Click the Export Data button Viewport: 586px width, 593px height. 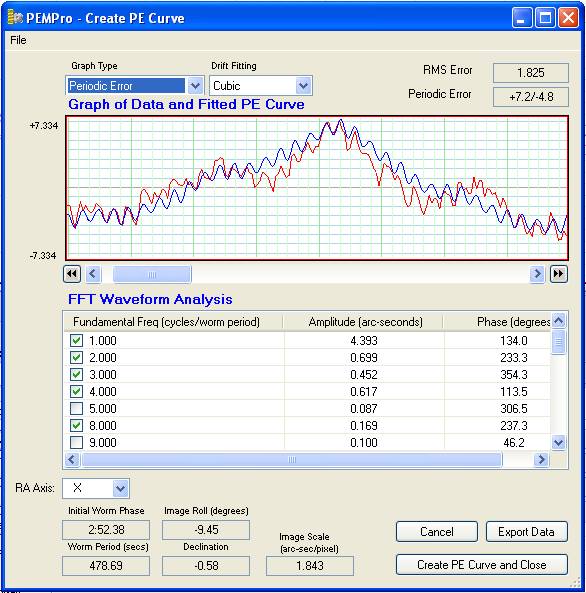point(526,532)
